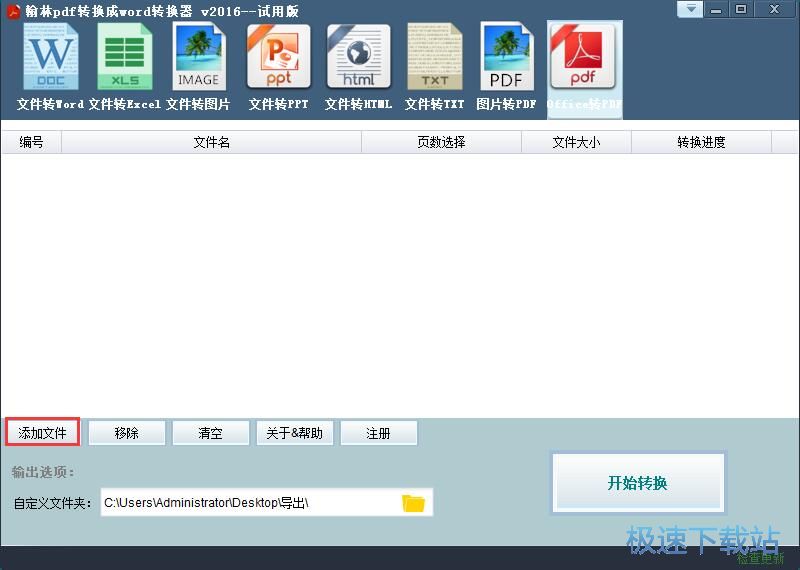This screenshot has width=800, height=570.
Task: Click the application logo in title bar
Action: pos(13,10)
